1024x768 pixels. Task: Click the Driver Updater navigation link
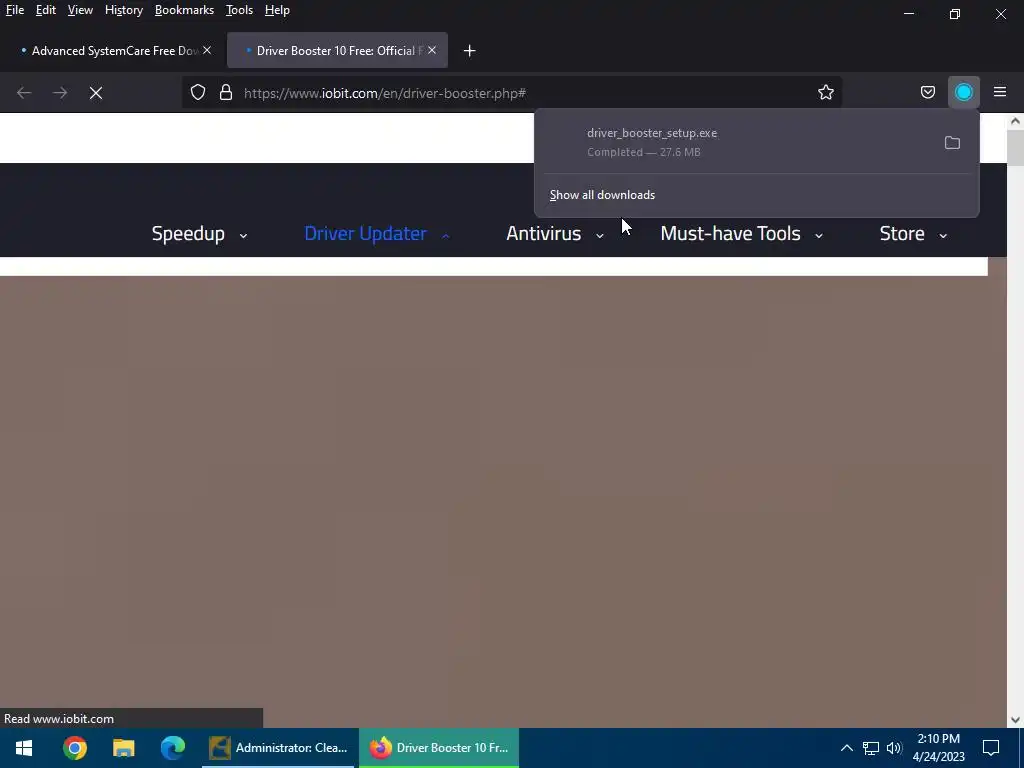point(365,233)
